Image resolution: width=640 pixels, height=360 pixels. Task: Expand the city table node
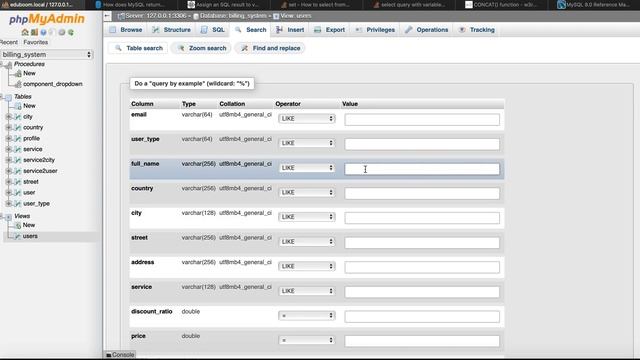click(9, 117)
